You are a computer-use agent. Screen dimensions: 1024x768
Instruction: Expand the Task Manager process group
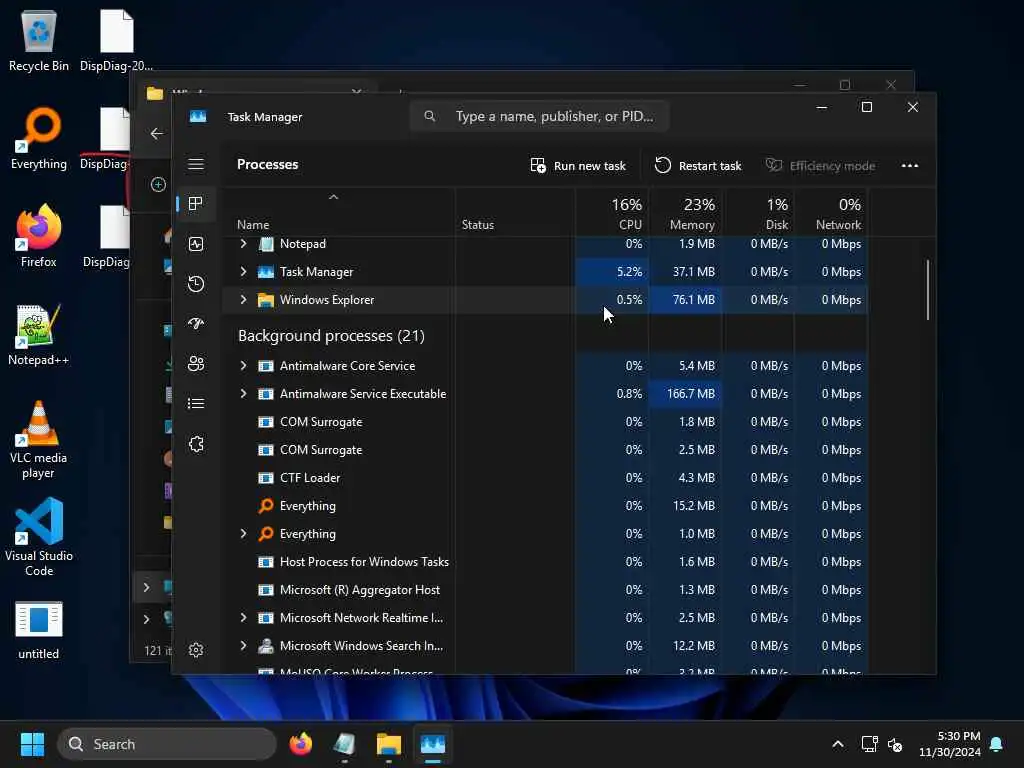point(244,272)
